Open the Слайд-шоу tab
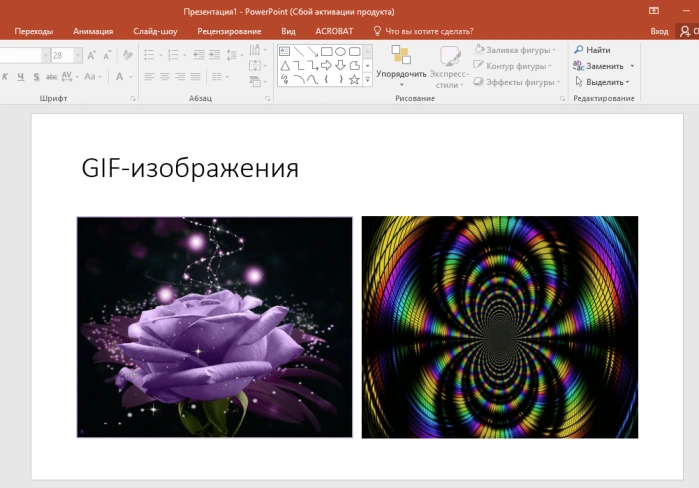Viewport: 699px width, 488px height. [155, 31]
